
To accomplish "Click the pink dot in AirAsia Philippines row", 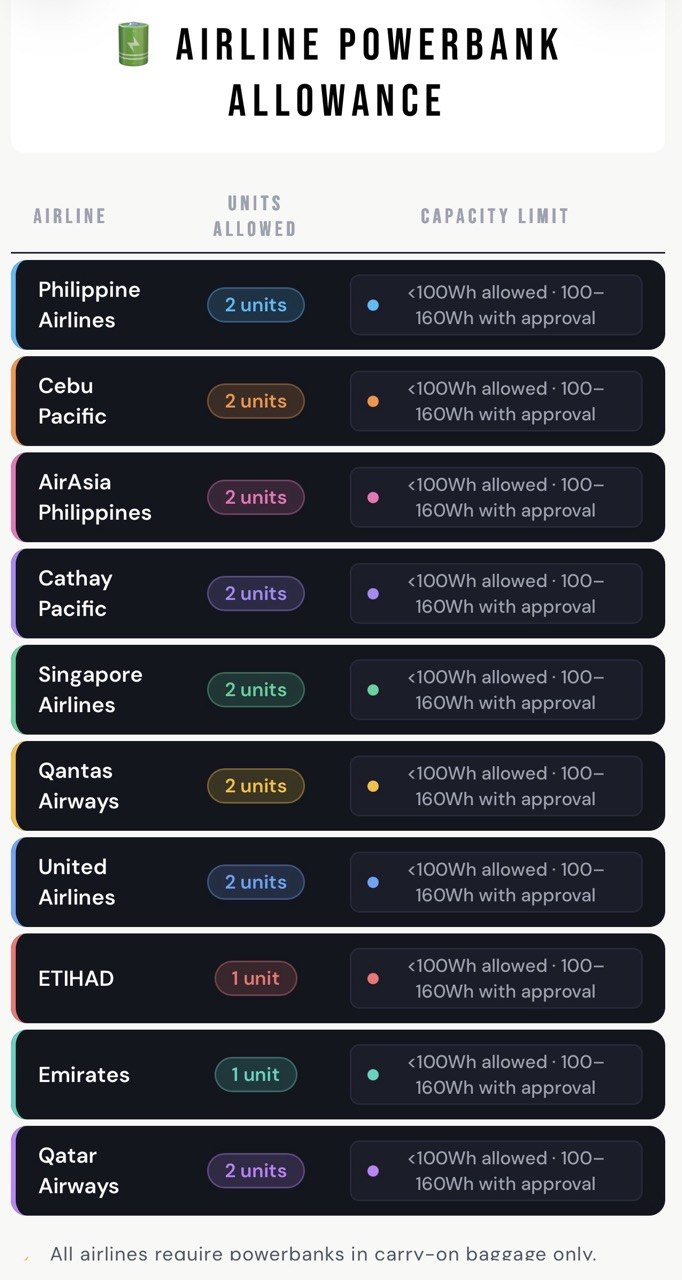I will tap(373, 497).
